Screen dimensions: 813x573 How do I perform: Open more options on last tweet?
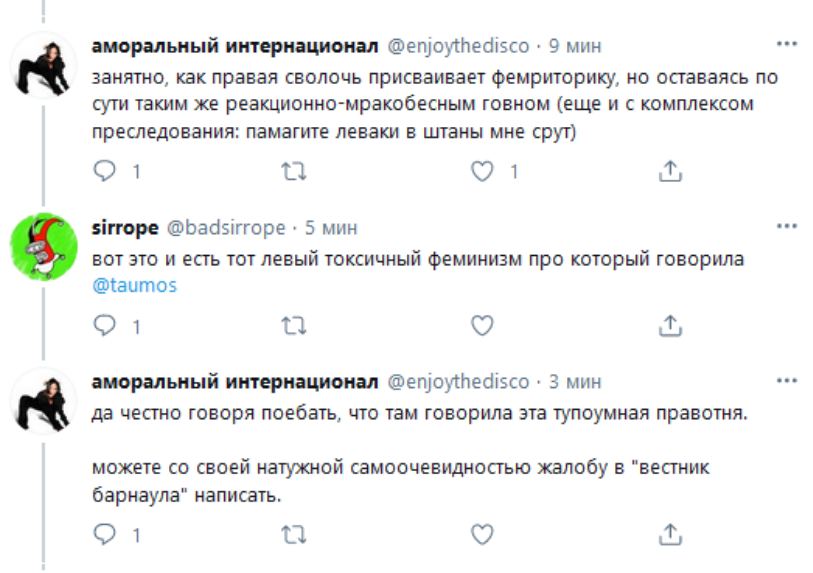point(788,381)
